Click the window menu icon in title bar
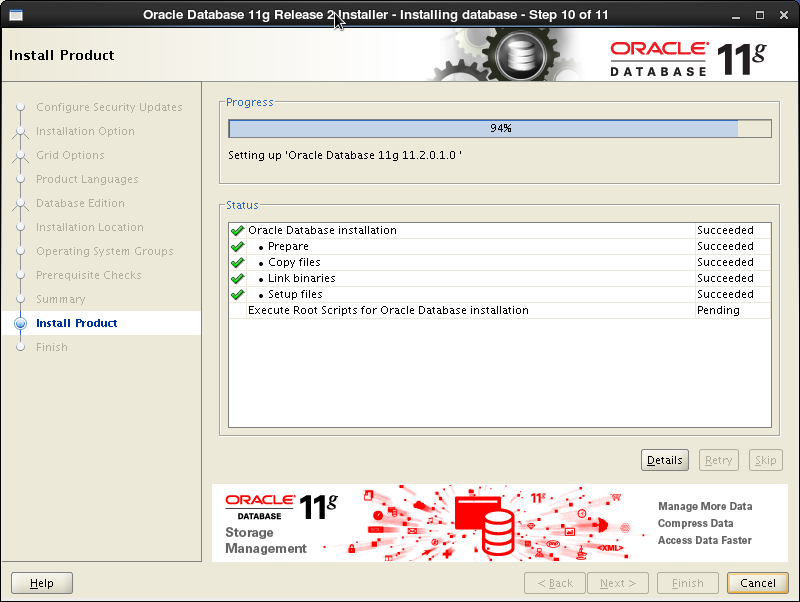800x602 pixels. point(16,15)
